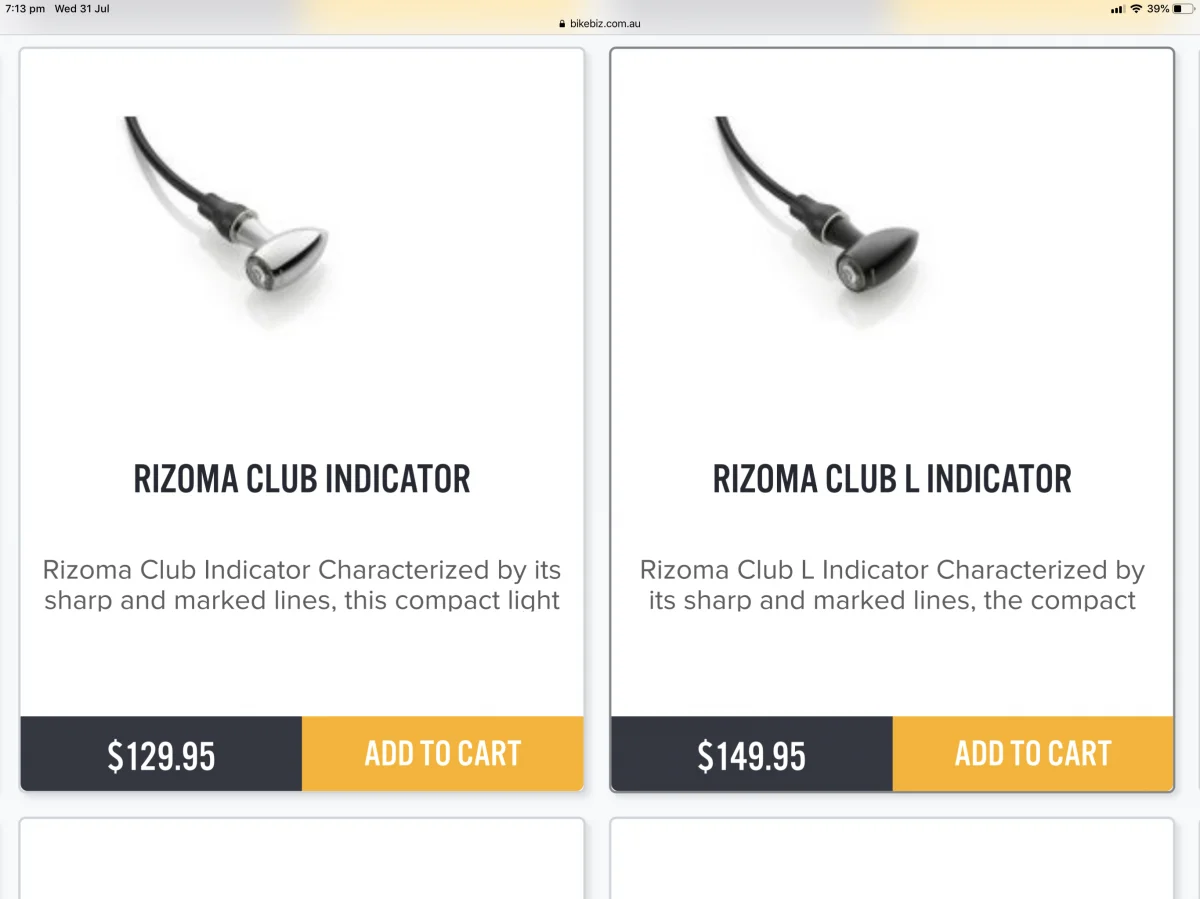The image size is (1200, 899).
Task: Open the Rizoma Club L Indicator title link
Action: click(892, 480)
